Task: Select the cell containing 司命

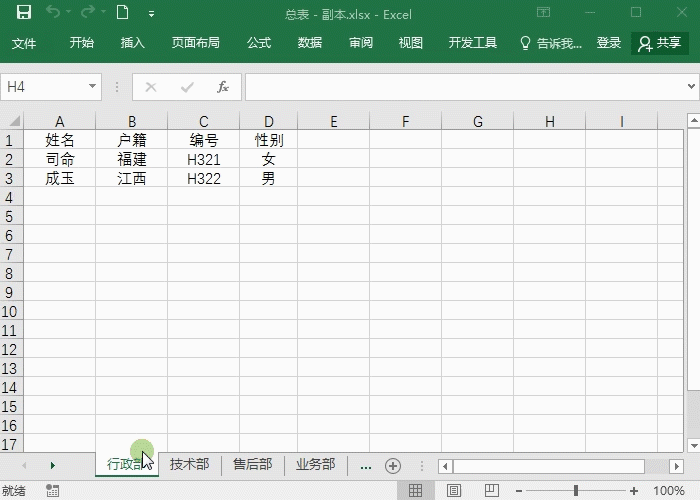Action: pos(59,159)
